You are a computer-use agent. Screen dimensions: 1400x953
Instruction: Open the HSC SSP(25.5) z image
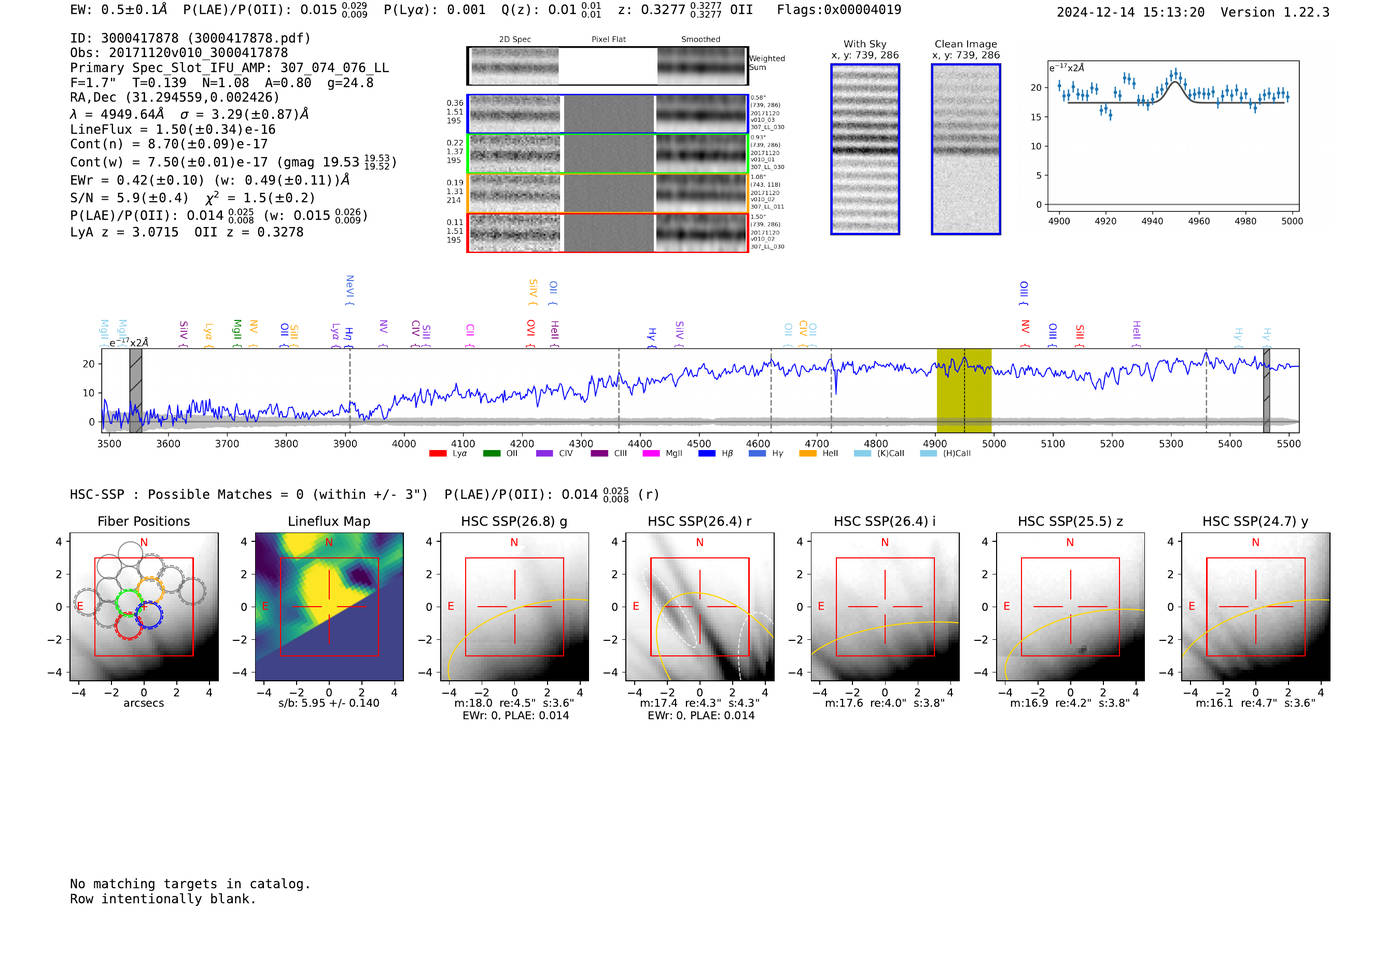[1070, 607]
